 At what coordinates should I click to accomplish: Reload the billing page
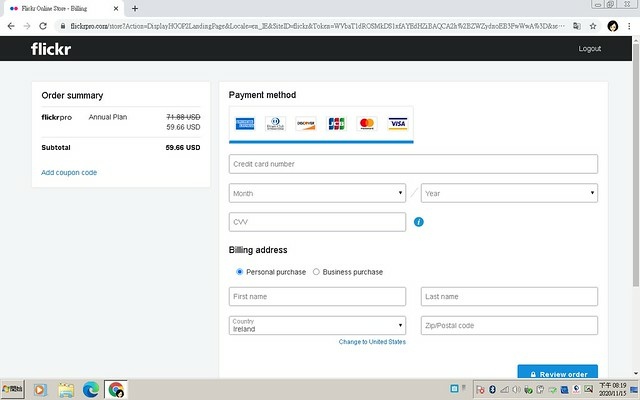coord(43,26)
